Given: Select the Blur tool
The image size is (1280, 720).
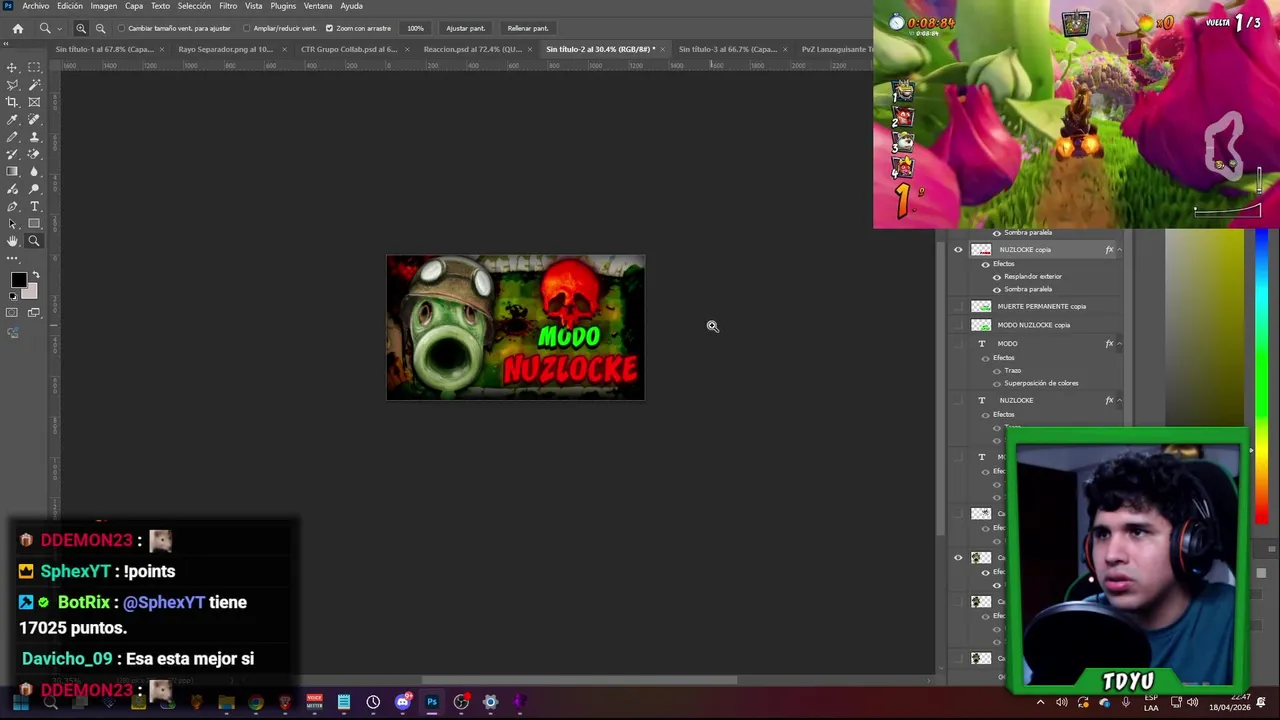Looking at the screenshot, I should point(34,171).
